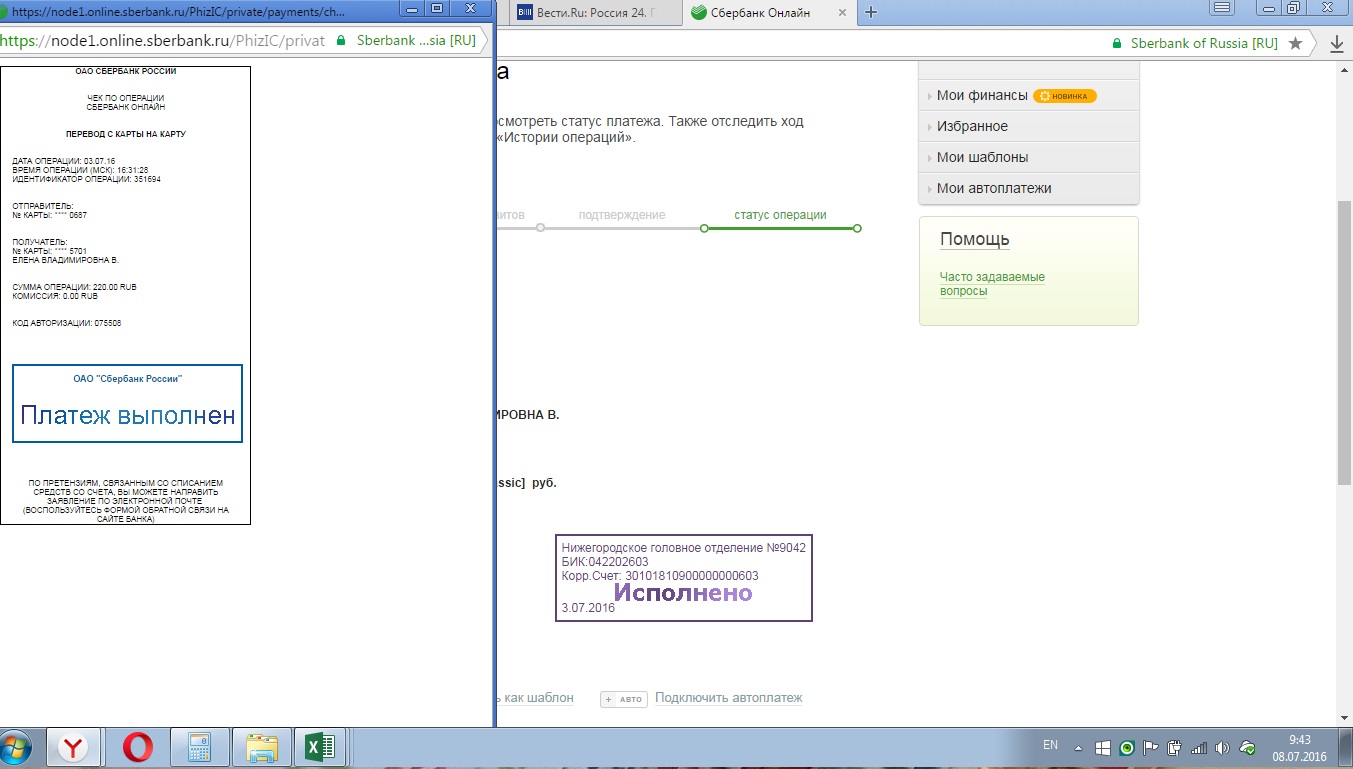Select the Сбербанк Онлайн browser tab

(x=760, y=13)
